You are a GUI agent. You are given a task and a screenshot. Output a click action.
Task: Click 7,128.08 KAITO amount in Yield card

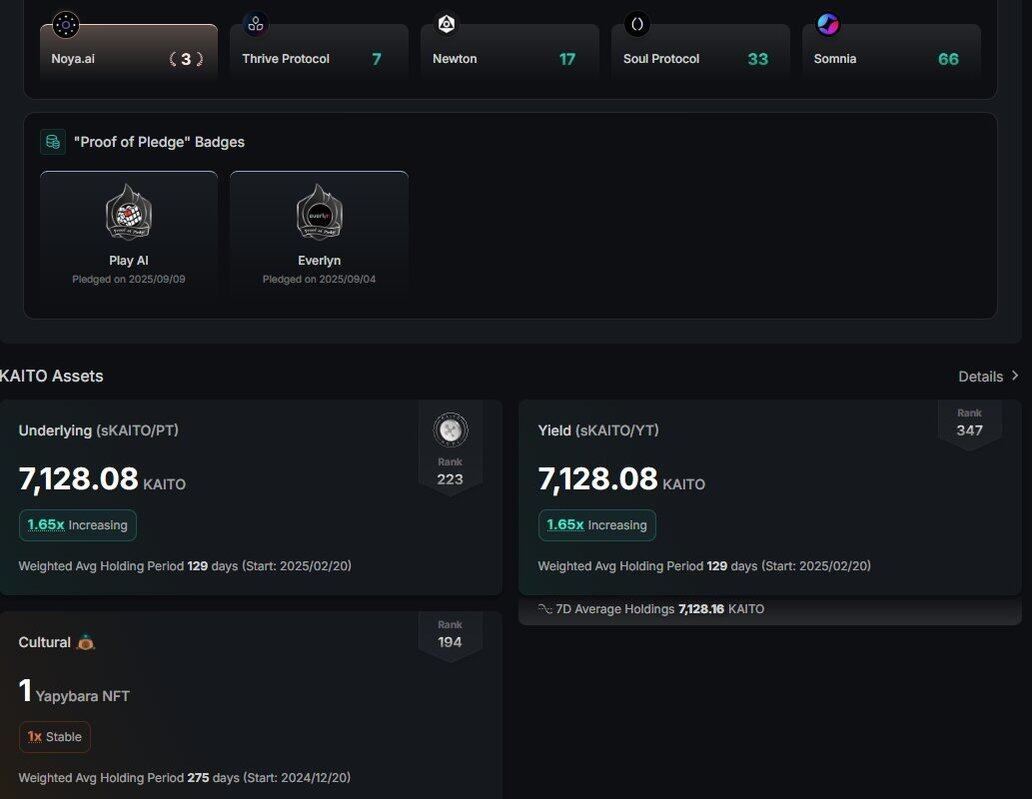coord(621,479)
